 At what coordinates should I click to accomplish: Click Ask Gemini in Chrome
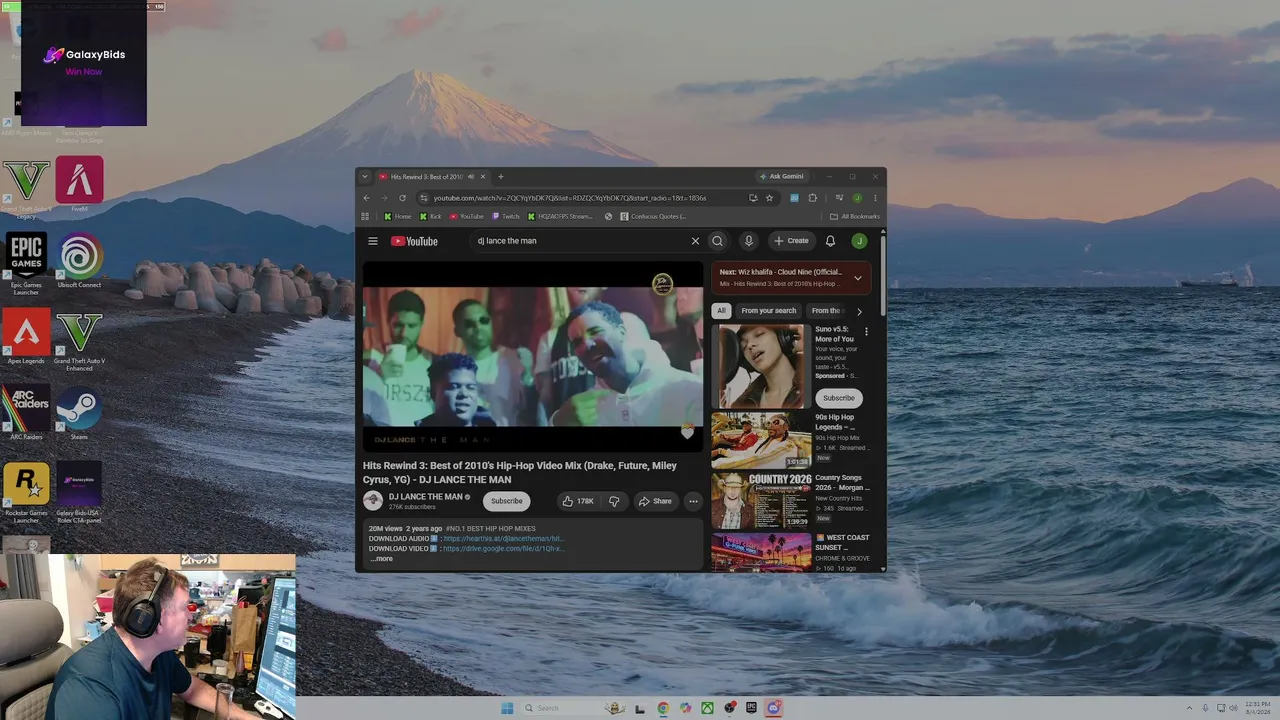781,177
